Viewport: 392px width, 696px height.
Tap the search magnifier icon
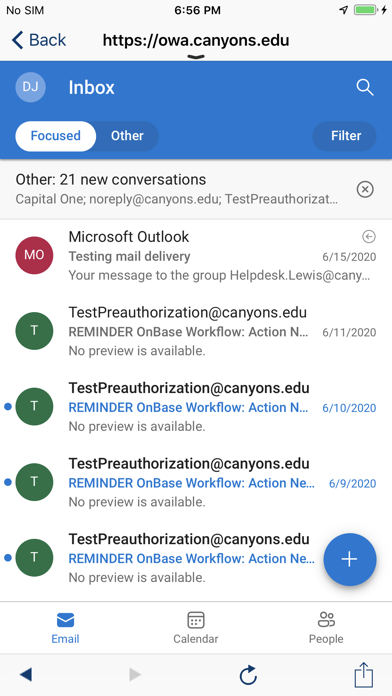pyautogui.click(x=364, y=87)
